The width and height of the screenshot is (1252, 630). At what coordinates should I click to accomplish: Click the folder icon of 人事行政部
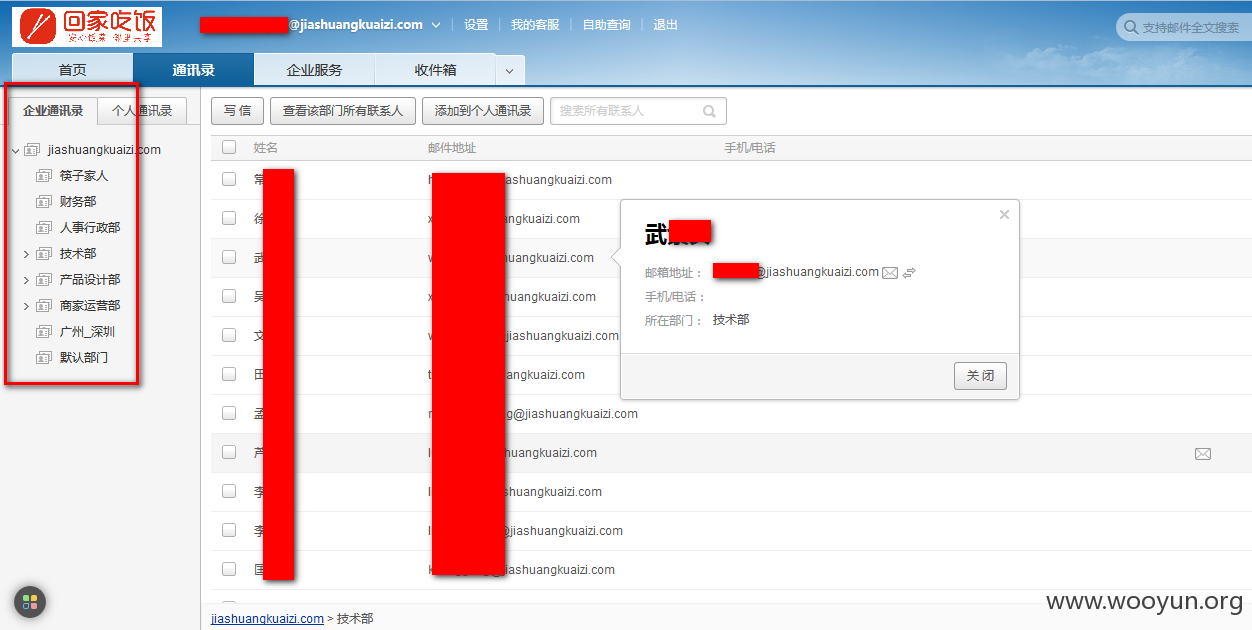click(x=44, y=228)
